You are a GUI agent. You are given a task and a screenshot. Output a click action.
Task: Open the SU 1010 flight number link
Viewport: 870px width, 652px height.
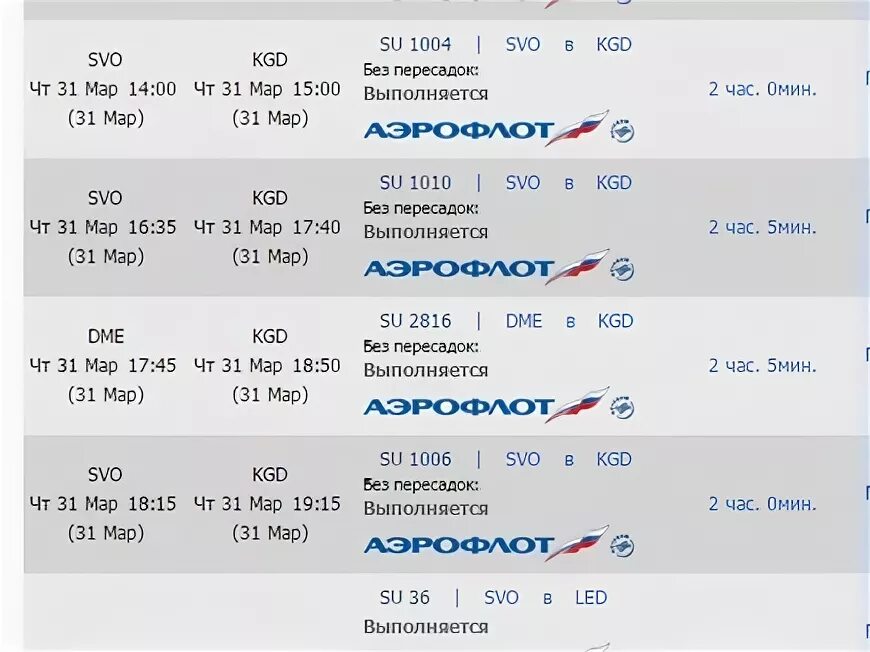[x=416, y=183]
